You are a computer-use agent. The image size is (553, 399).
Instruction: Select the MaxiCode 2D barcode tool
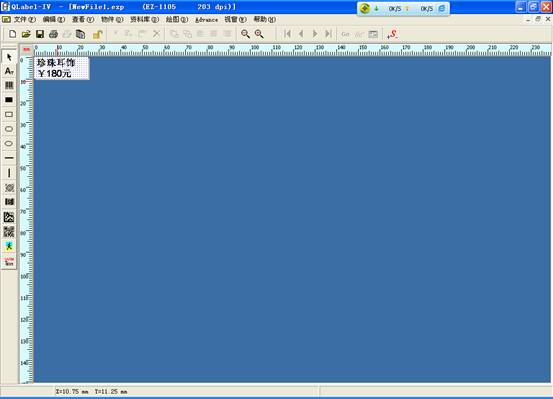point(9,188)
